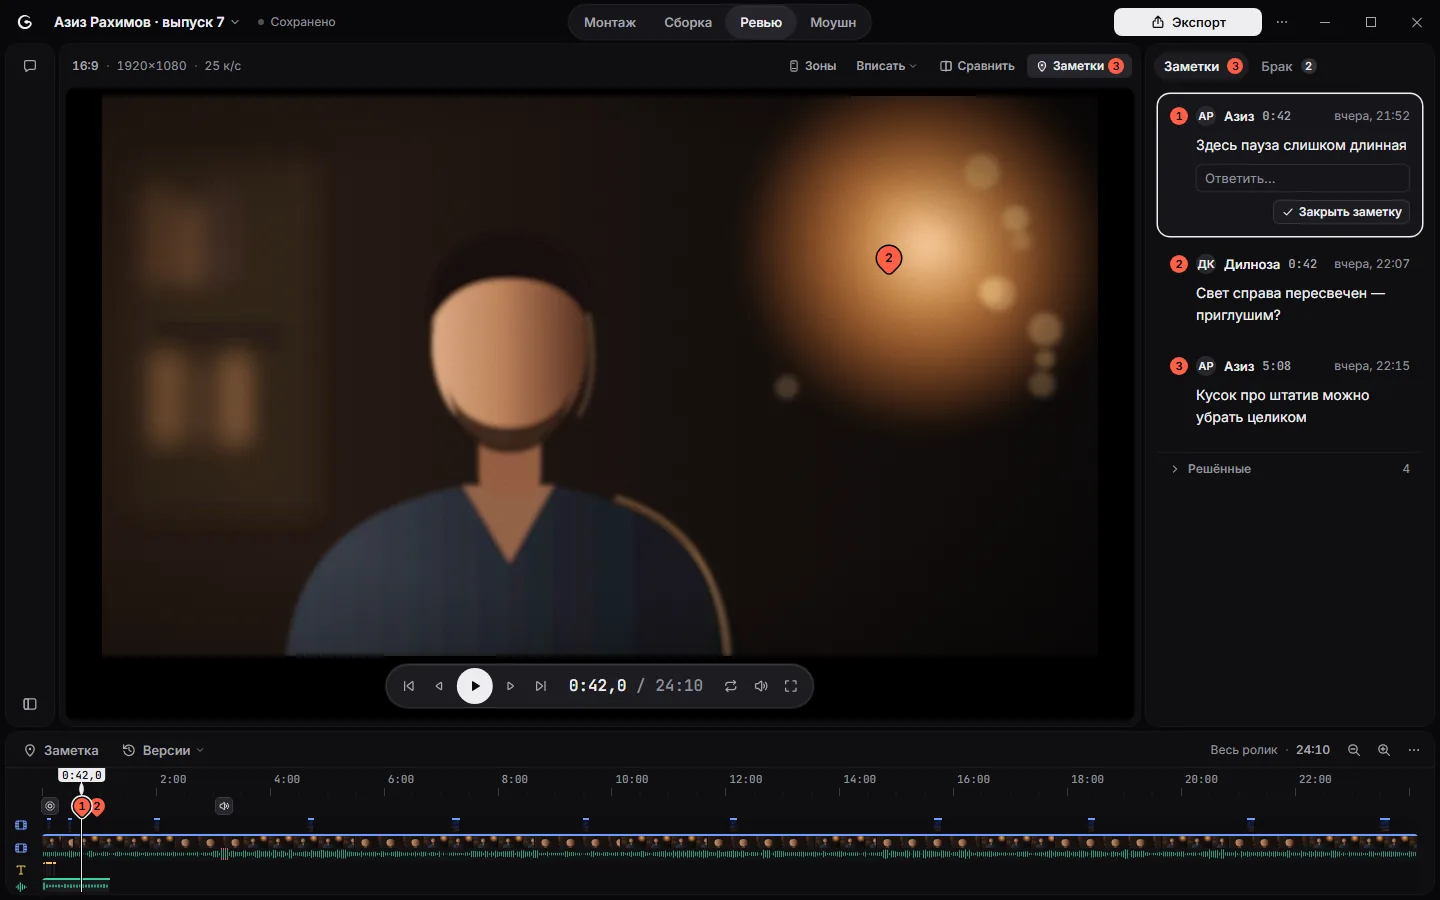Open the comments panel icon in left sidebar

pos(30,66)
